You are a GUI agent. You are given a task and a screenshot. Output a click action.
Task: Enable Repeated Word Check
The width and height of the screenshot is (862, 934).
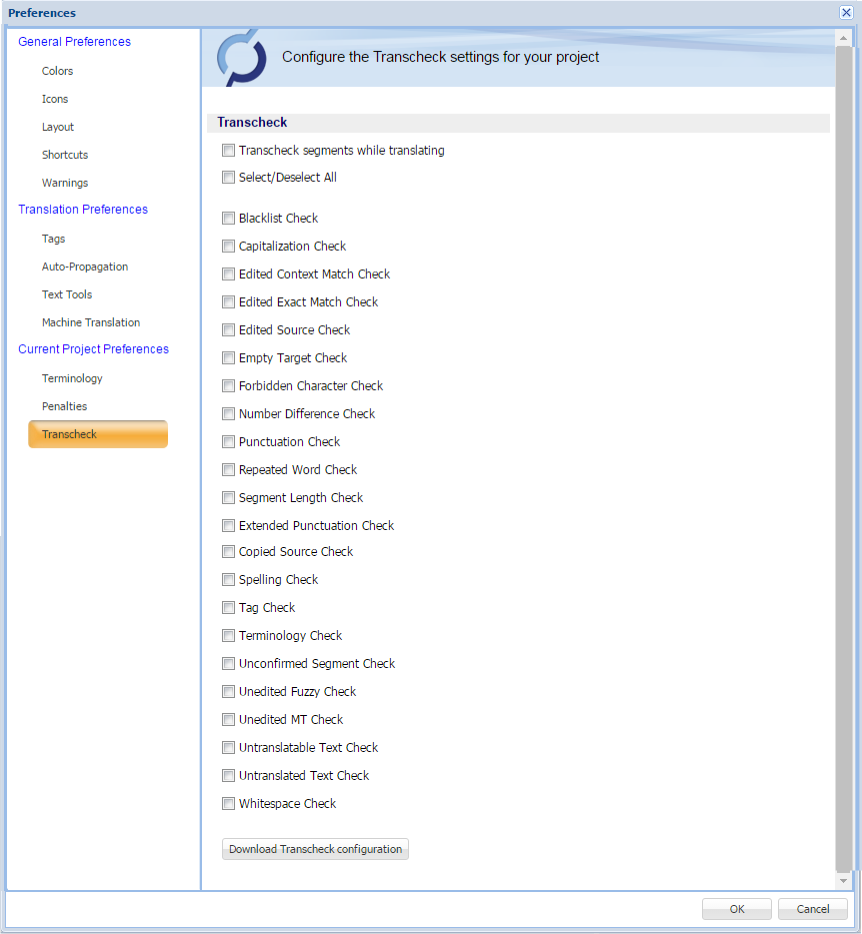point(228,469)
